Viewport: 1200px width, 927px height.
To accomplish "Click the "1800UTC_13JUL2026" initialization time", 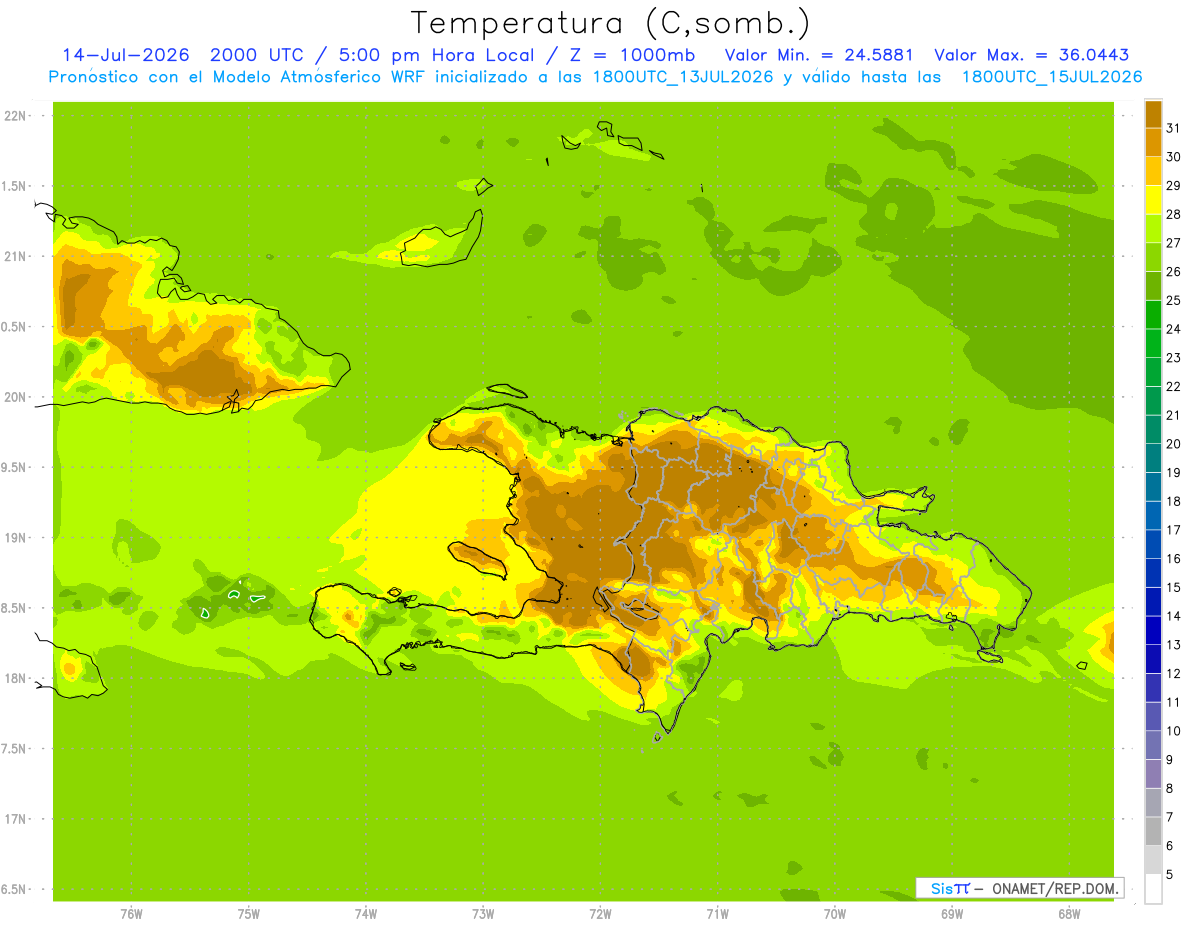I will point(684,77).
